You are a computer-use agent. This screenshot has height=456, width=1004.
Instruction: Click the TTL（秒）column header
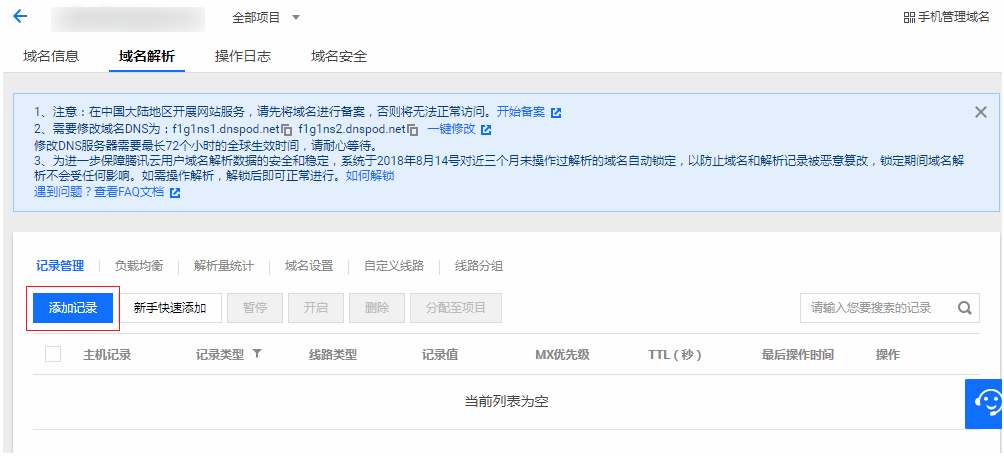coord(675,355)
